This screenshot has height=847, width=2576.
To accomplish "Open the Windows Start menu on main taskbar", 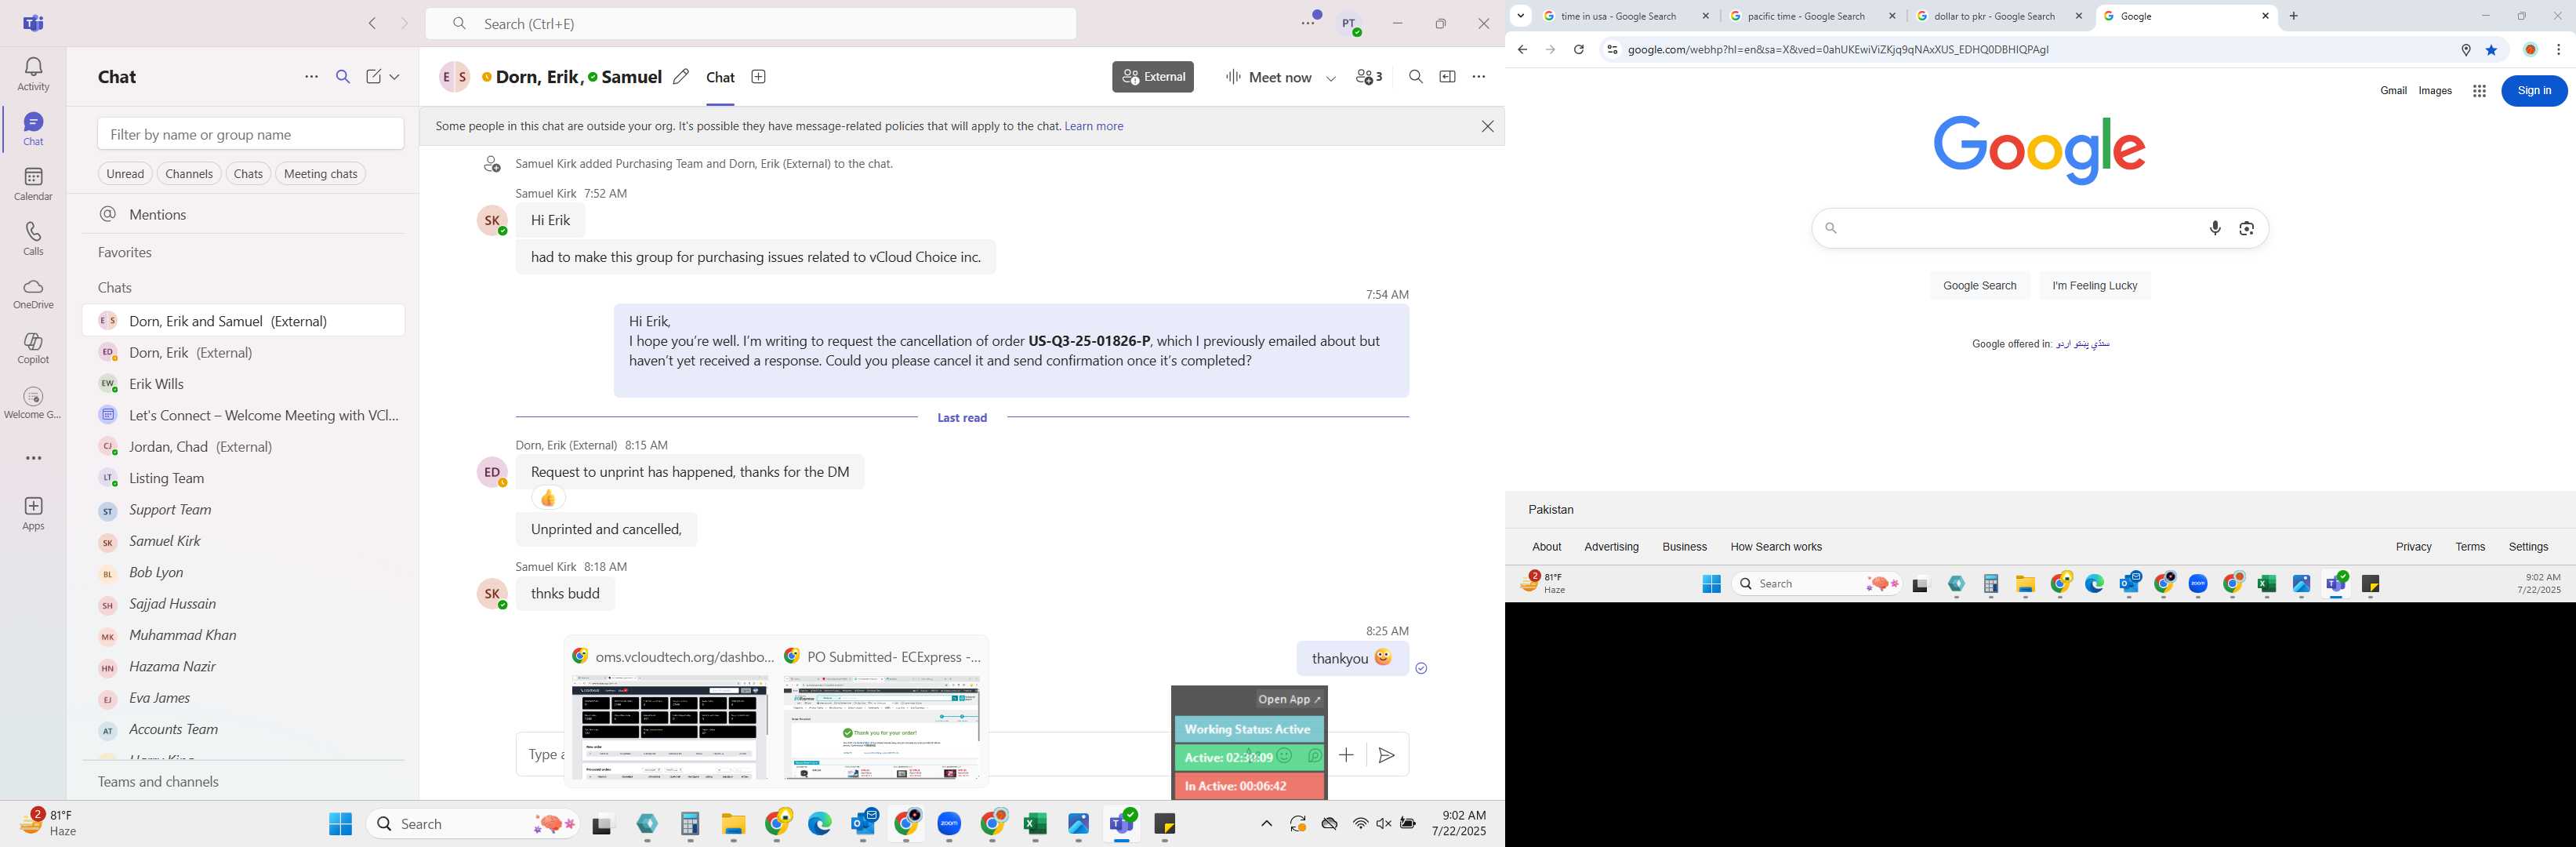I will point(340,824).
